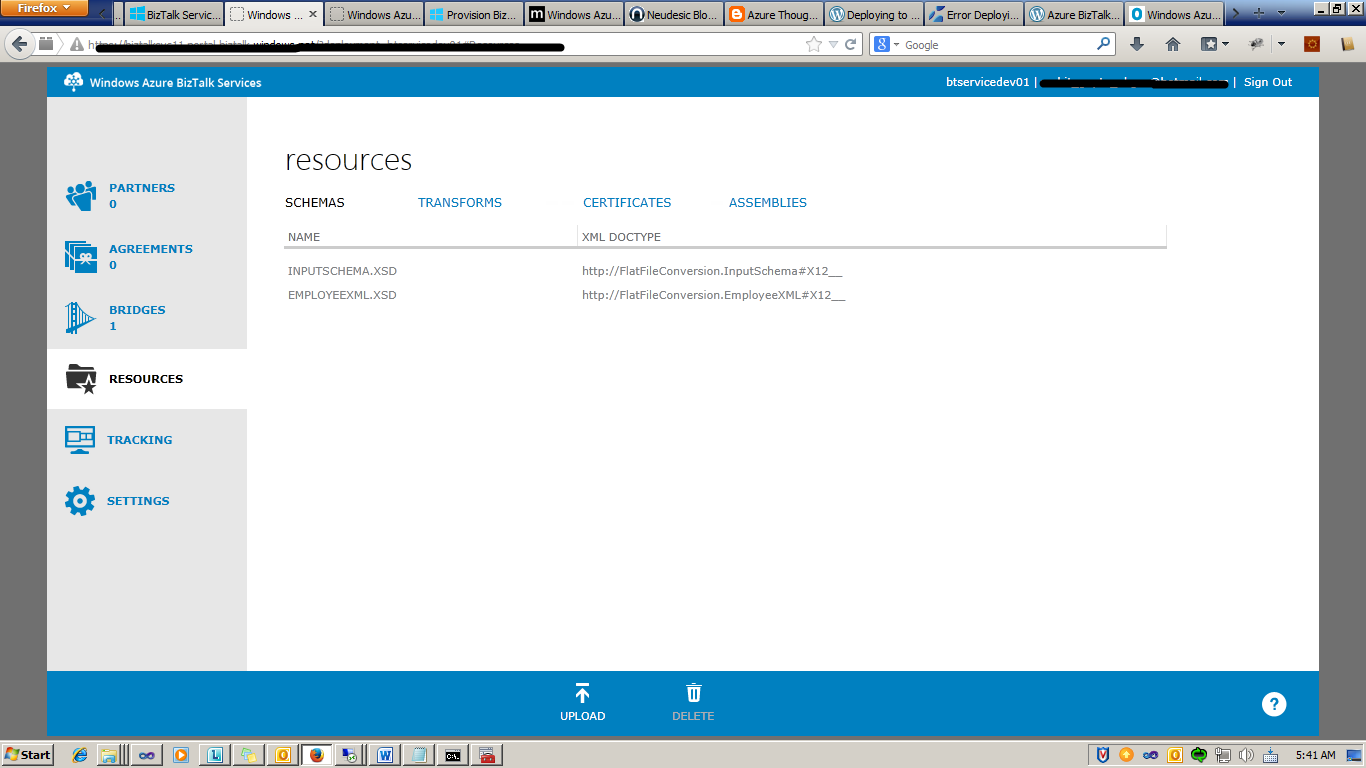
Task: Switch to Neudesic Blo... browser tab
Action: 673,14
